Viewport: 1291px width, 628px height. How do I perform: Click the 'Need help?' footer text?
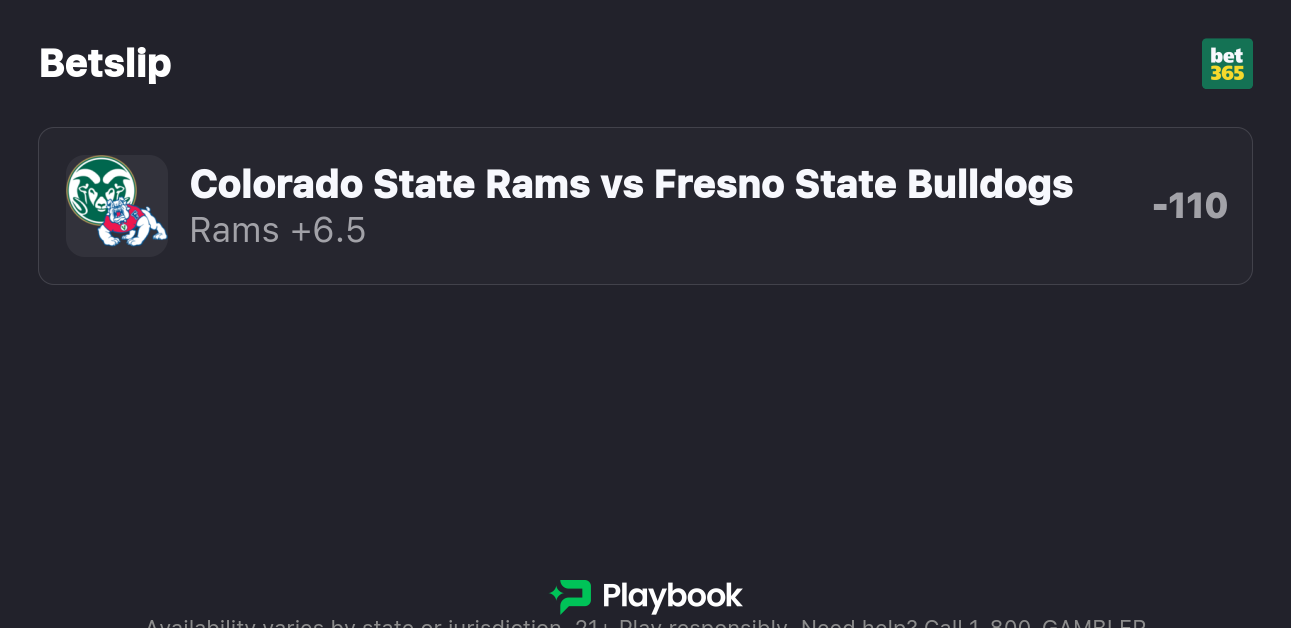tap(858, 624)
